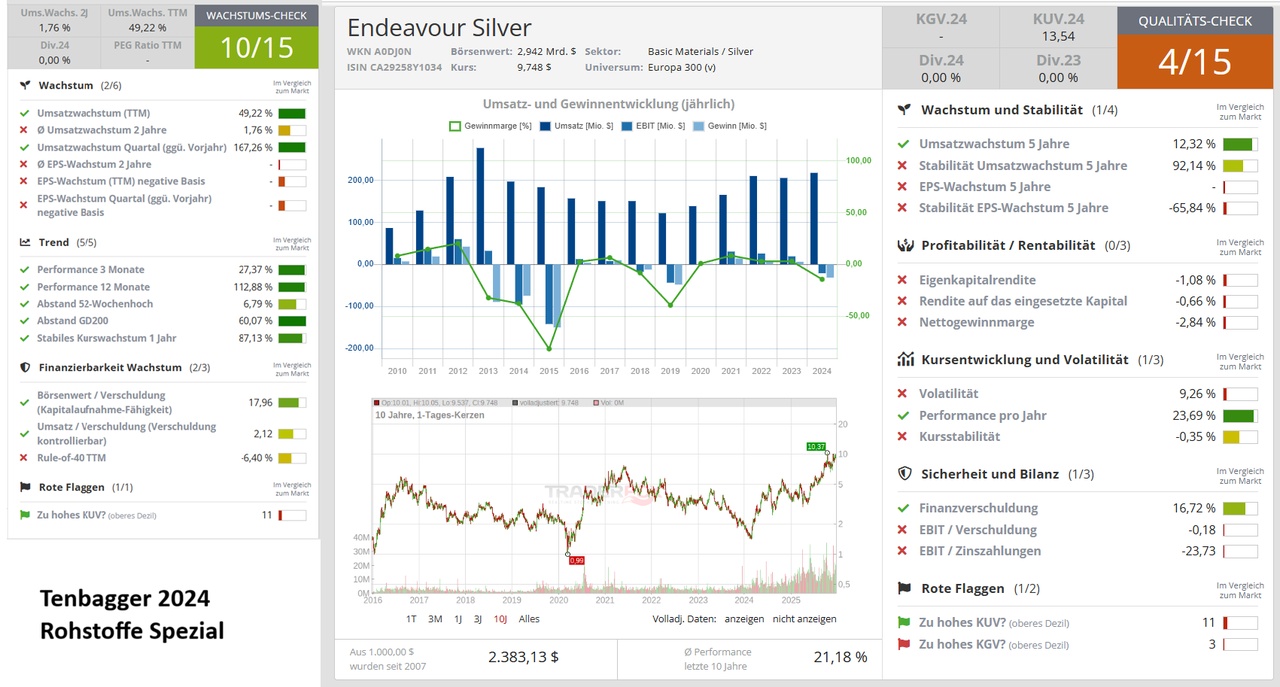The width and height of the screenshot is (1280, 687).
Task: Click the Trend line-chart icon
Action: click(25, 242)
